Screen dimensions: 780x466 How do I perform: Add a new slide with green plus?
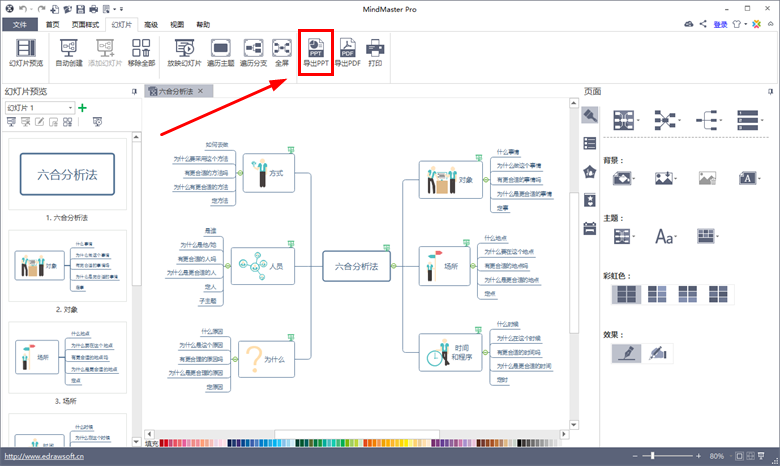coord(83,107)
